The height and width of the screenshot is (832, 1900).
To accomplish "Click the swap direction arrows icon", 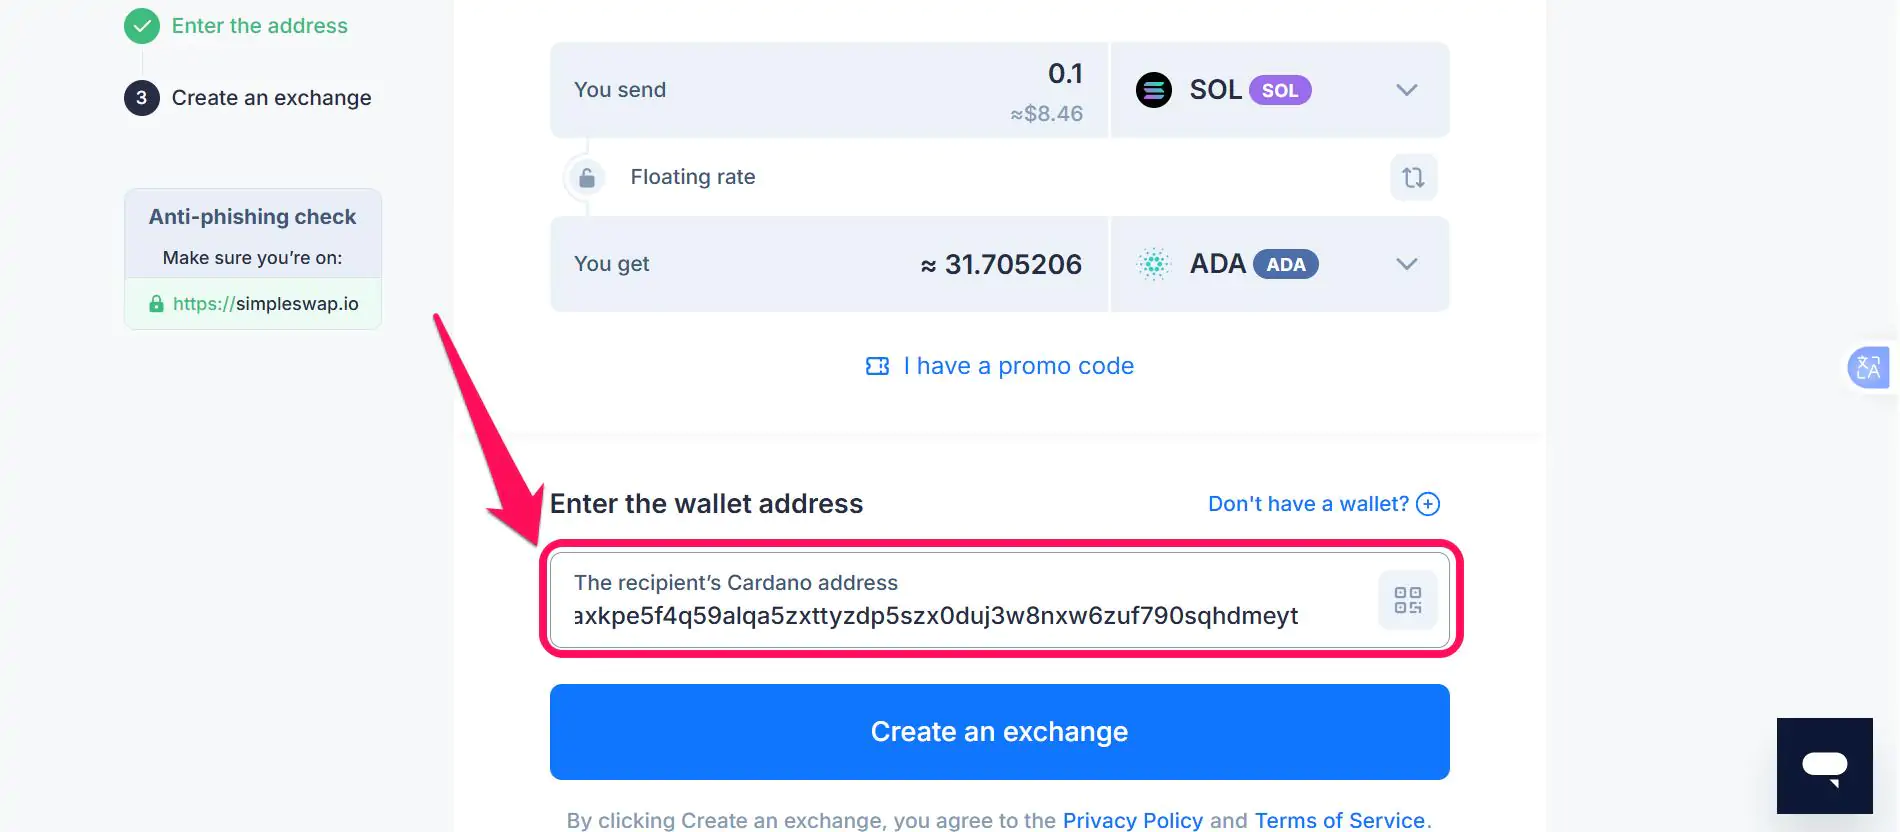I will tap(1413, 177).
